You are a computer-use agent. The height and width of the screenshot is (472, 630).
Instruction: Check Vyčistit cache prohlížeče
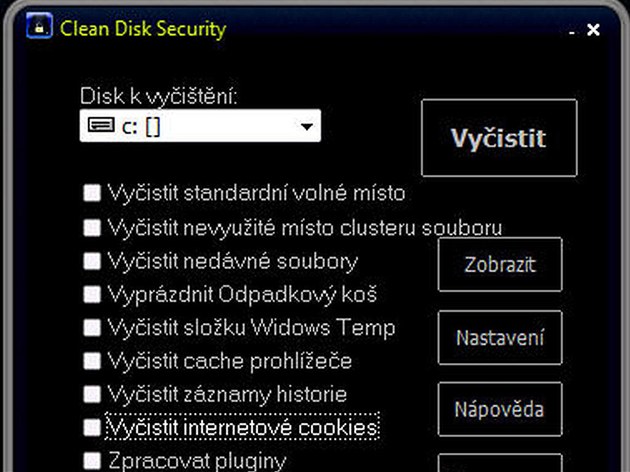pyautogui.click(x=92, y=361)
